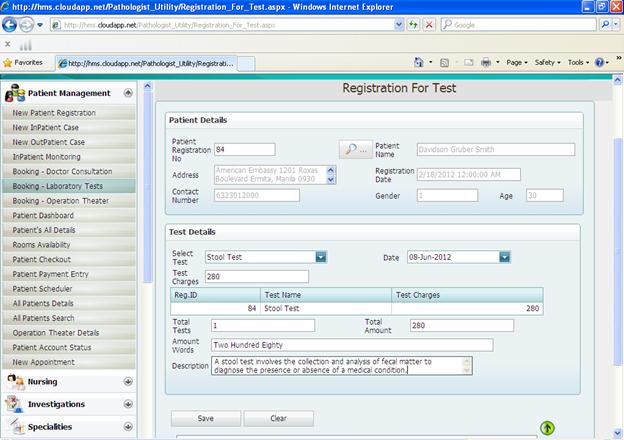Viewport: 624px width, 440px height.
Task: Click the Refresh page icon in address bar
Action: (x=413, y=25)
